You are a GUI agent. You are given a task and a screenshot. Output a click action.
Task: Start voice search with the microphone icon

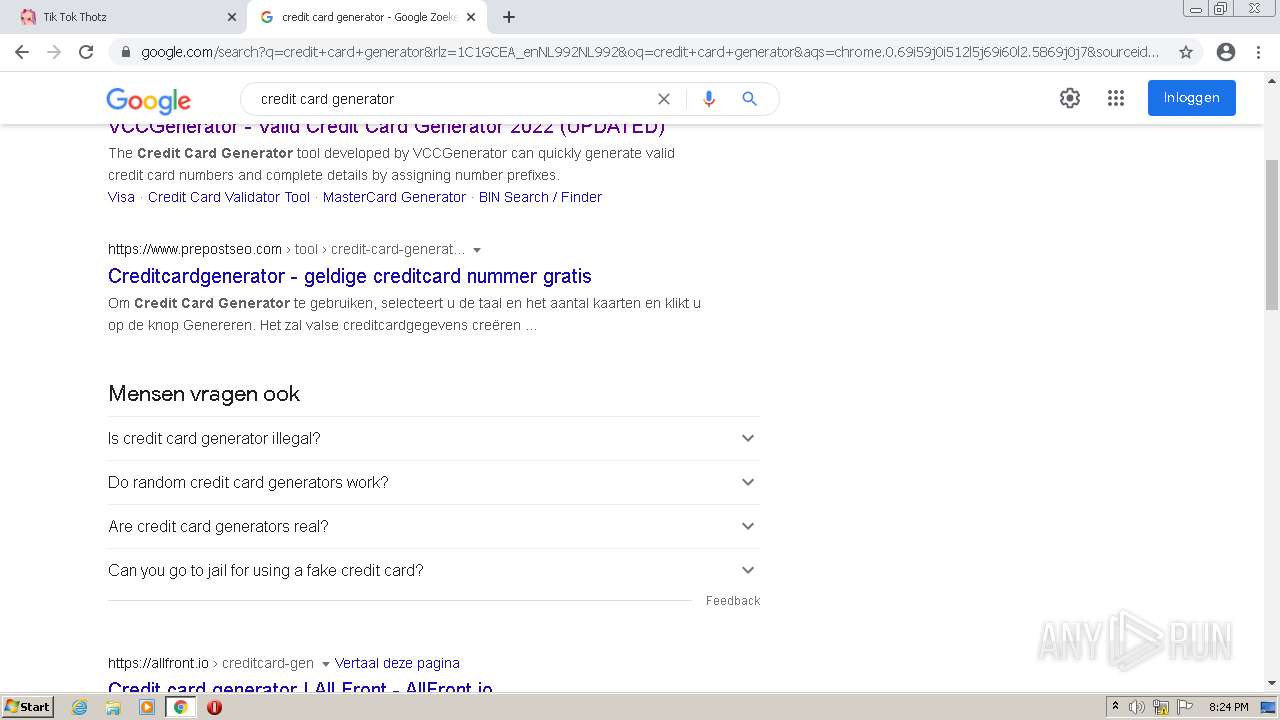(709, 99)
